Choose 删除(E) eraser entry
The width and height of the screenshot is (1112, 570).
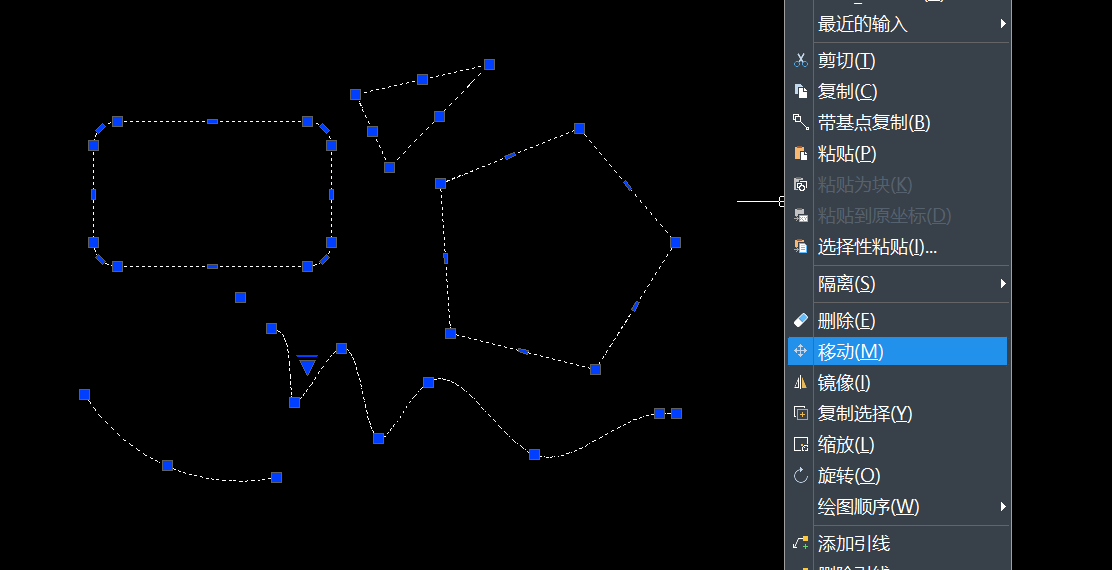point(898,320)
